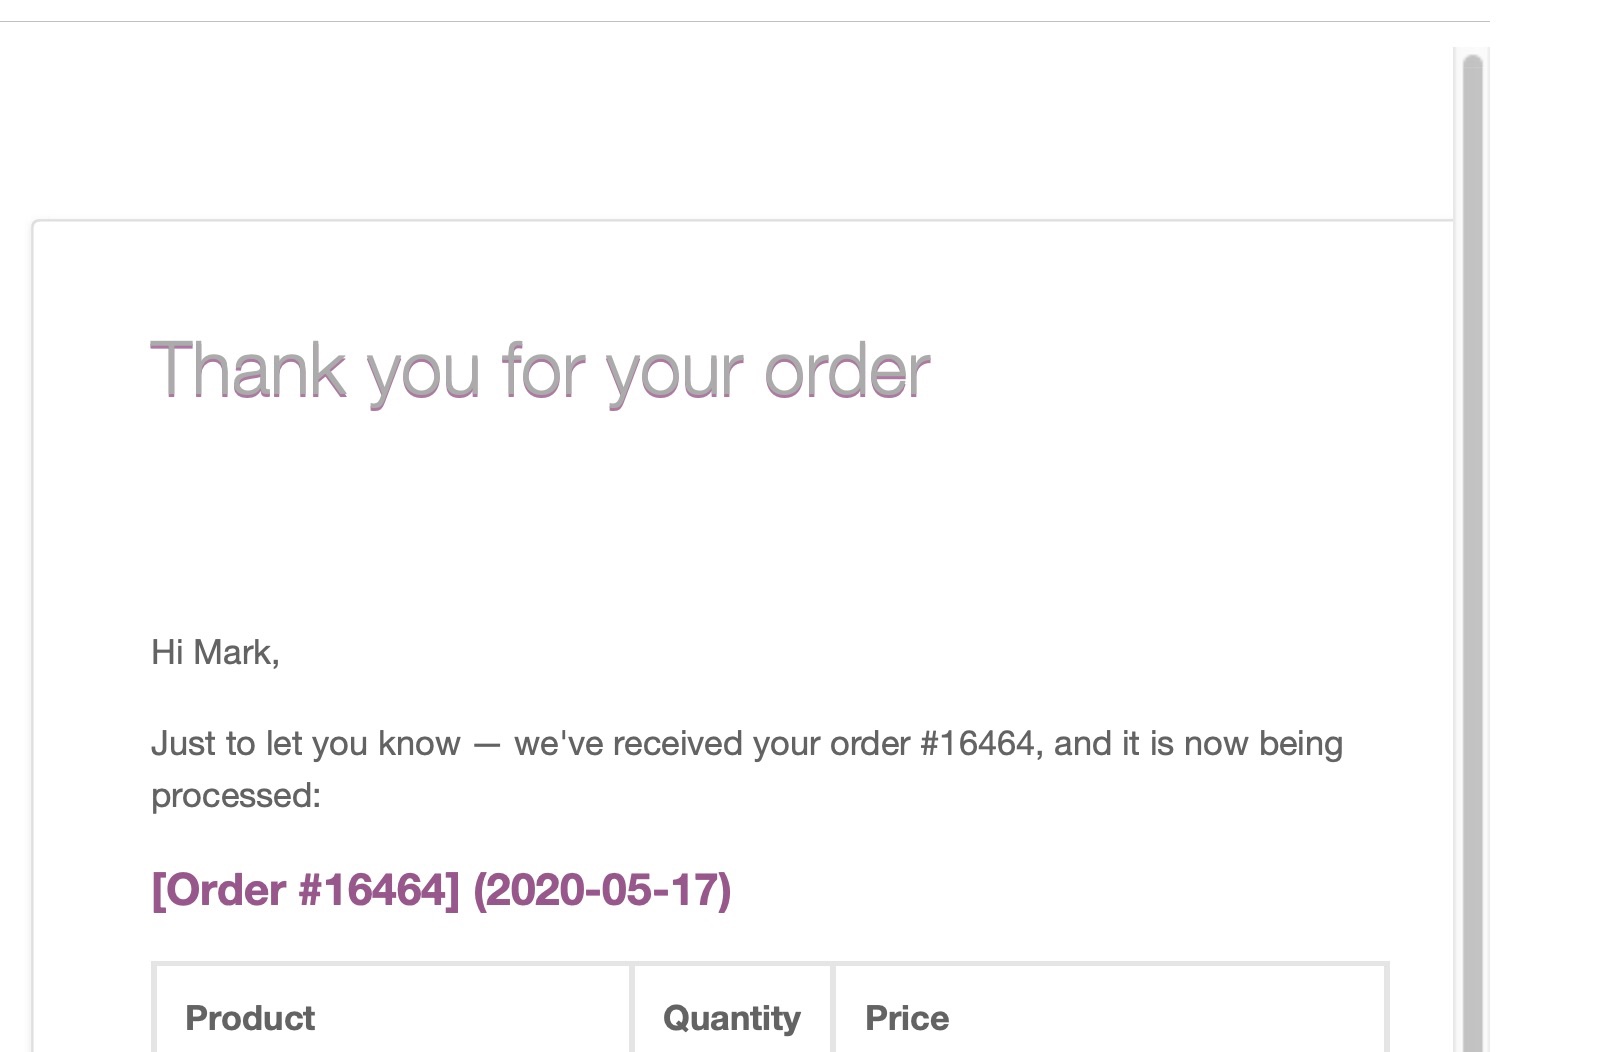The width and height of the screenshot is (1616, 1052).
Task: Open the [Order #16464] purple heading link
Action: (305, 890)
